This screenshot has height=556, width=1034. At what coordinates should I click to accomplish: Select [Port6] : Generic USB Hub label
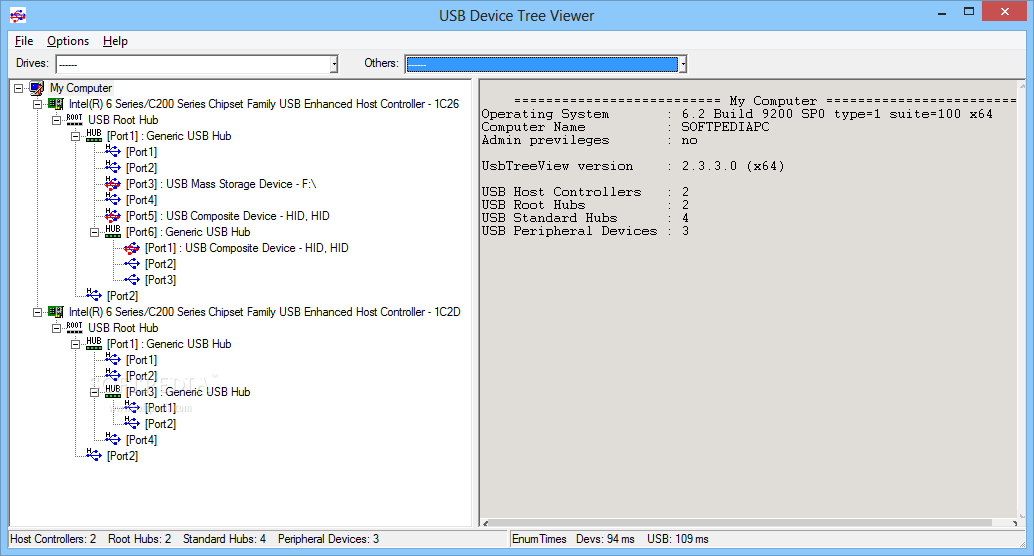coord(188,232)
